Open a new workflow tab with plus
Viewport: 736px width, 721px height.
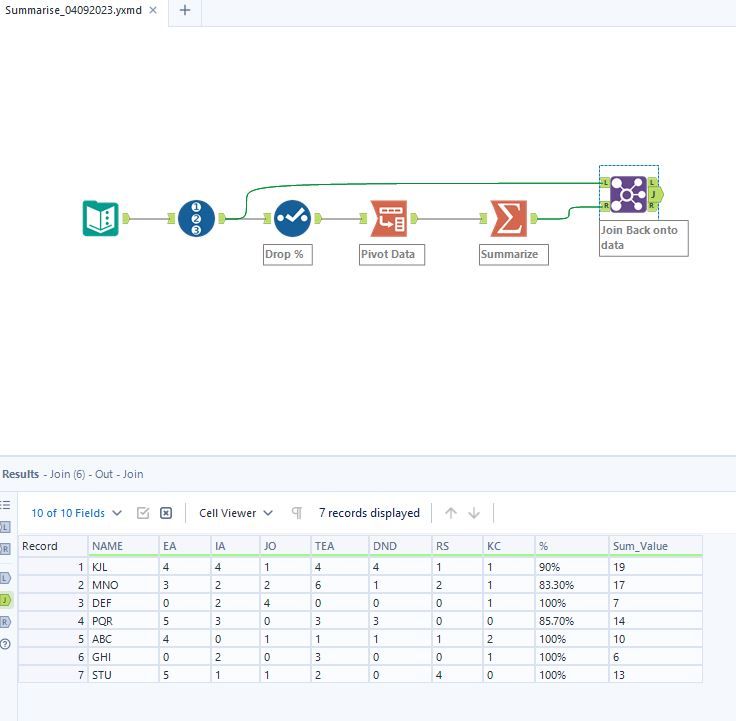point(185,10)
